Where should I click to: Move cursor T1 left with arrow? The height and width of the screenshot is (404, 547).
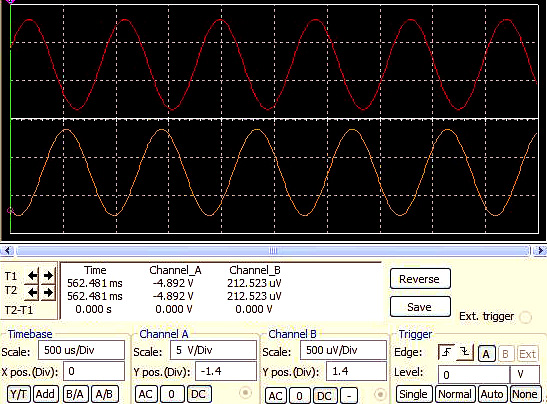click(x=32, y=276)
